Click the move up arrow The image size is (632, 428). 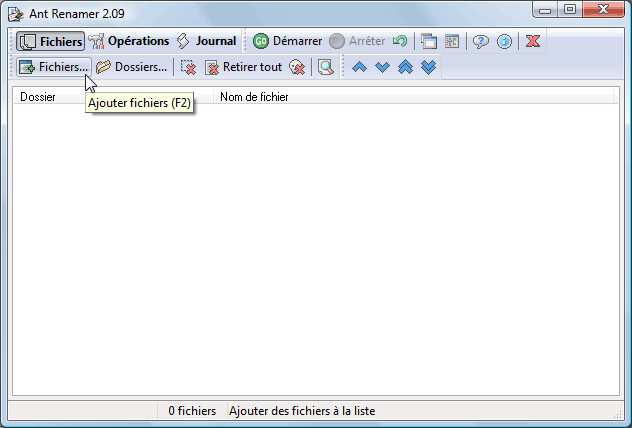pyautogui.click(x=359, y=67)
